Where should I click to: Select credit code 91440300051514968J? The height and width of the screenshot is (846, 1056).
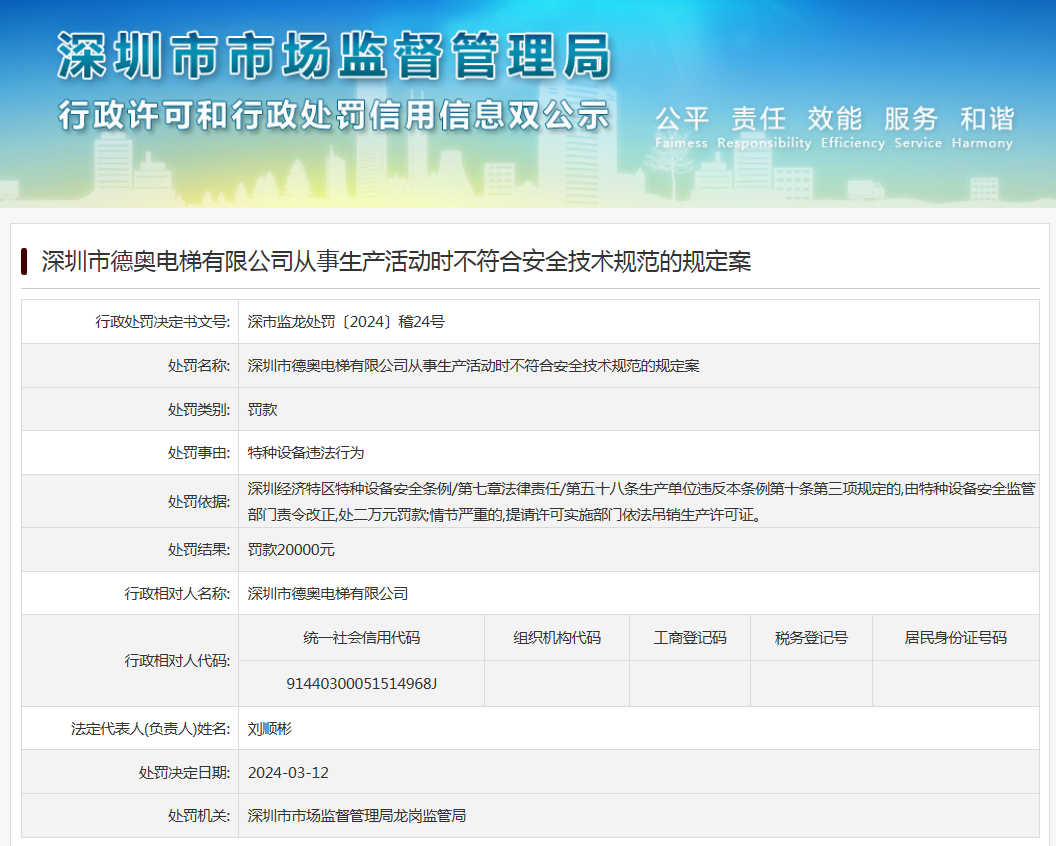(361, 684)
